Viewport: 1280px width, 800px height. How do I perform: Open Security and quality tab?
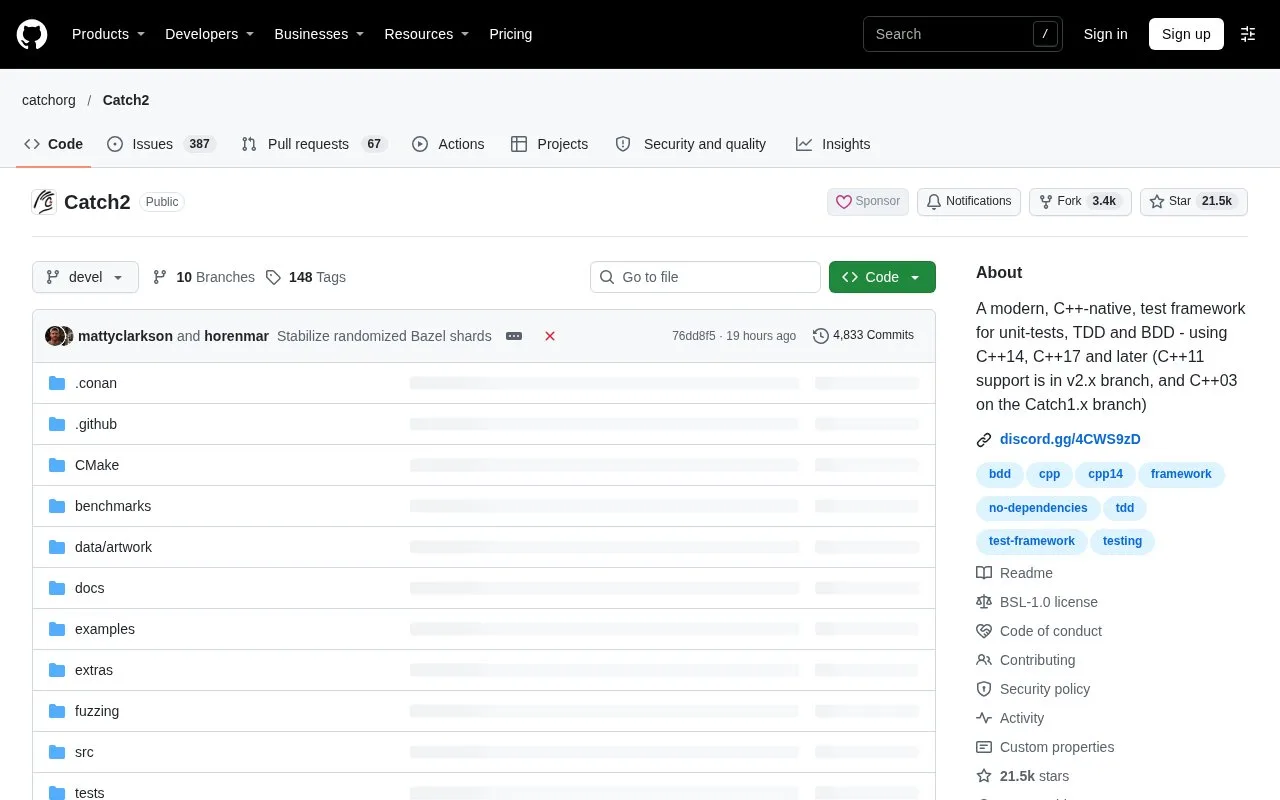tap(691, 144)
